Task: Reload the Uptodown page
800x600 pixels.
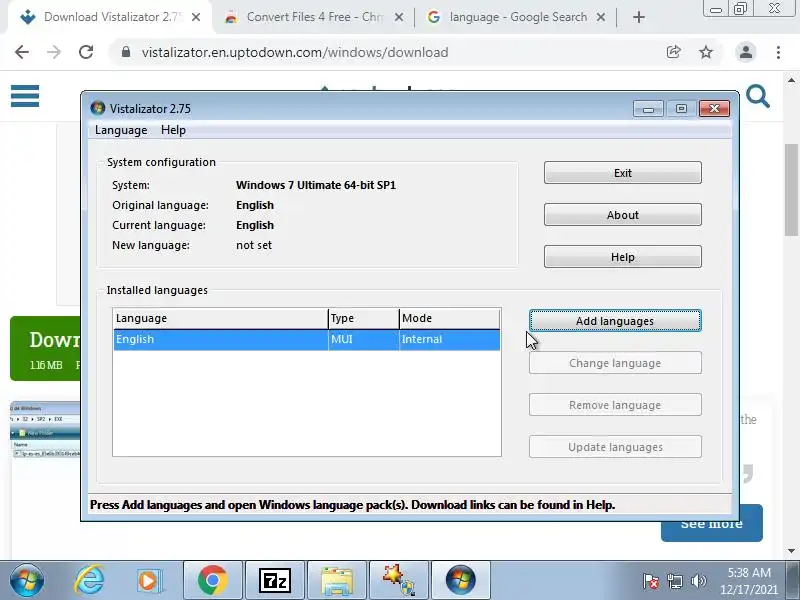Action: [x=86, y=52]
